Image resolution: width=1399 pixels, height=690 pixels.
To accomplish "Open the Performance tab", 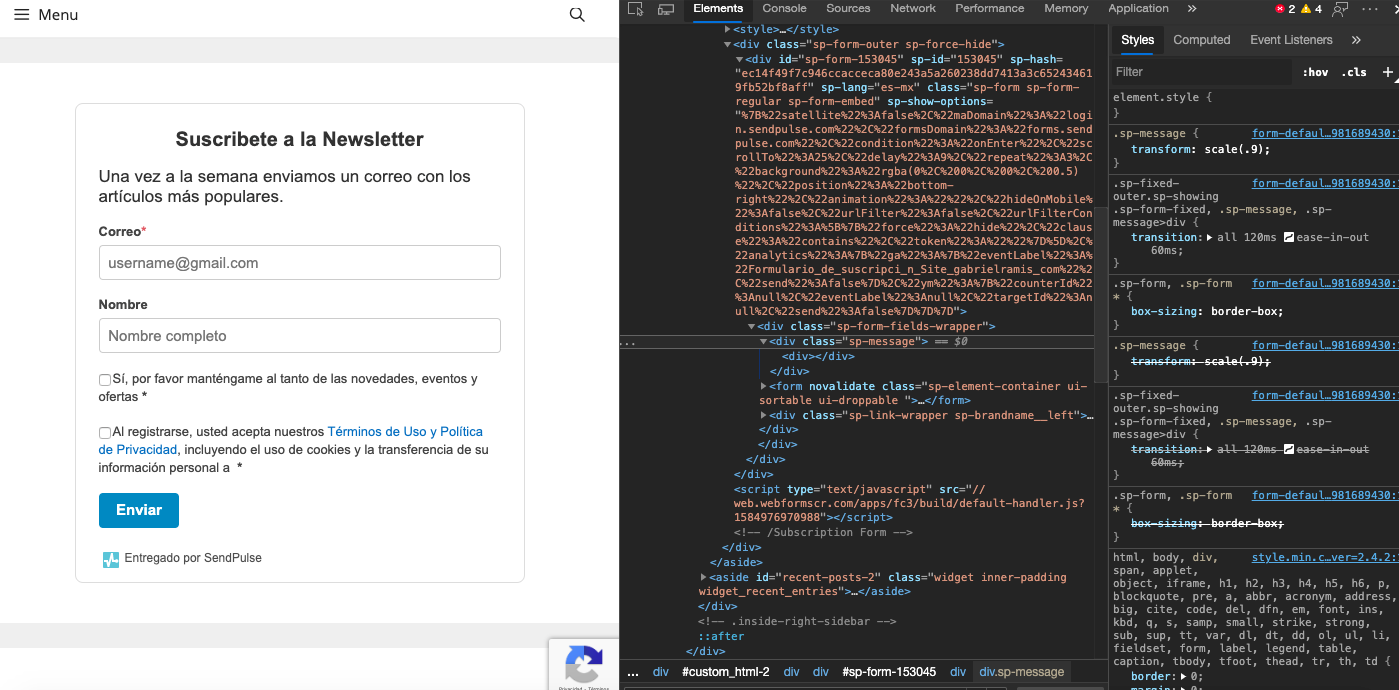I will tap(989, 9).
